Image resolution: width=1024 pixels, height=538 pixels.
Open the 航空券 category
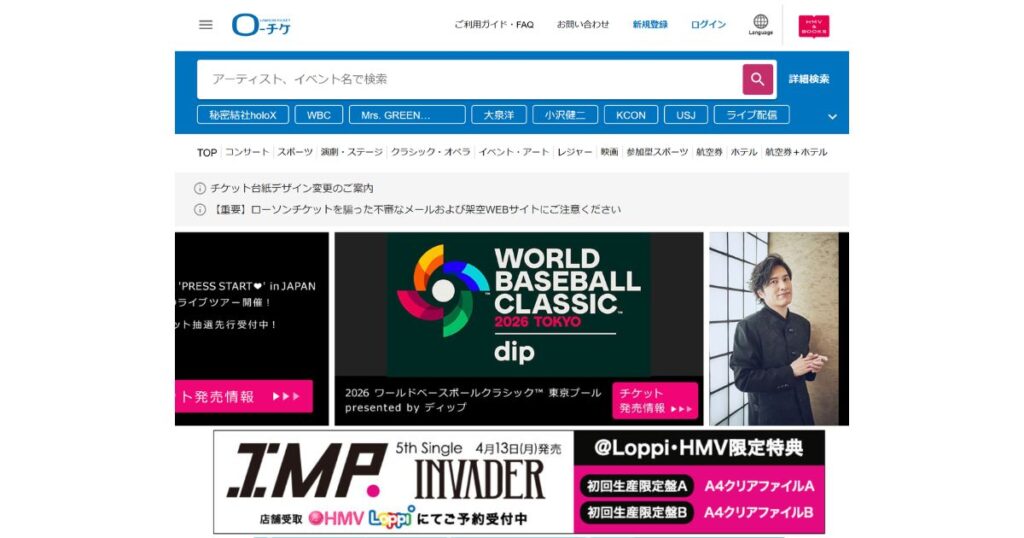[709, 152]
